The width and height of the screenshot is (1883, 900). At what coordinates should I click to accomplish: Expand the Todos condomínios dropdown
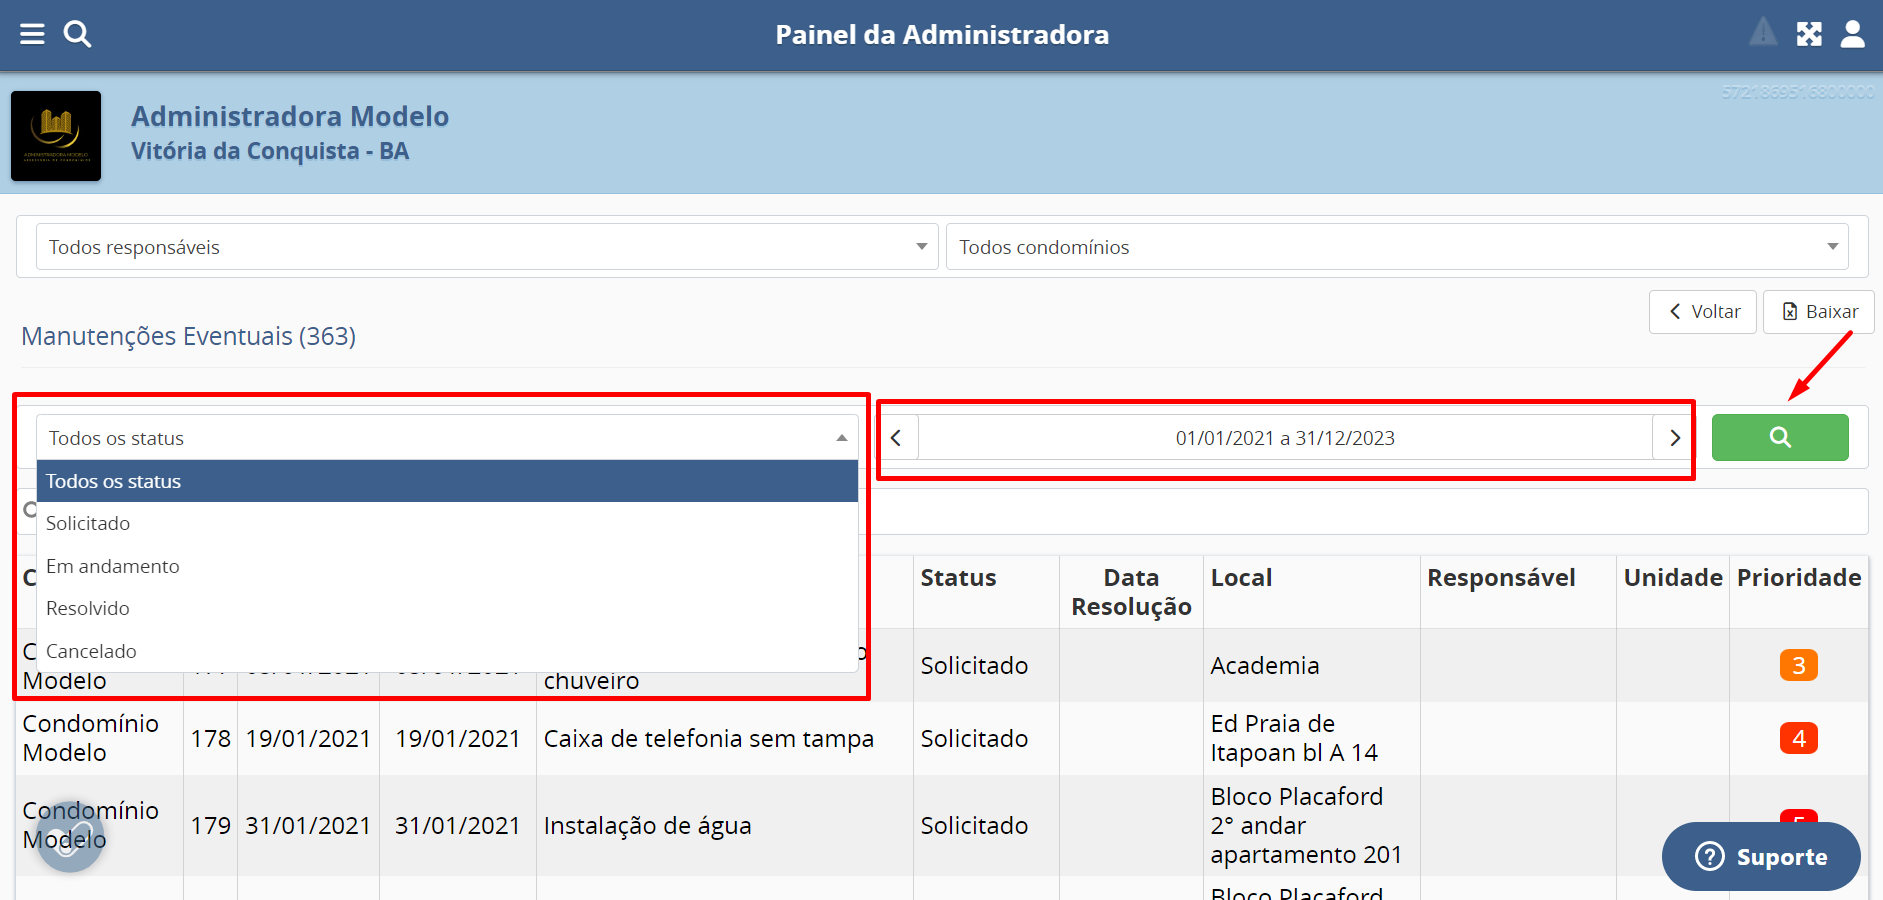[x=1396, y=247]
